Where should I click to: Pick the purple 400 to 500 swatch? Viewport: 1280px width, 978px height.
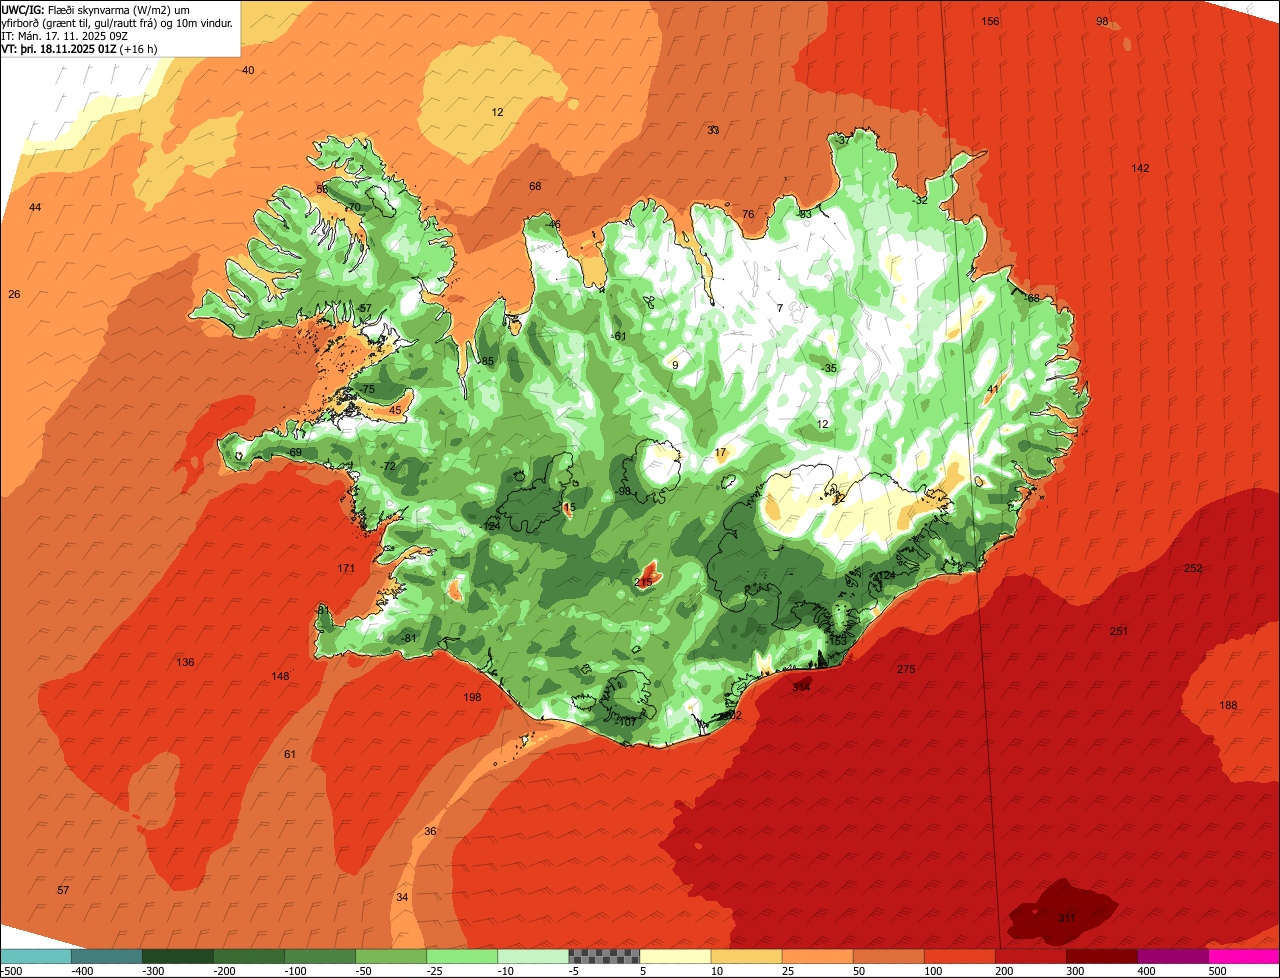(x=1172, y=956)
